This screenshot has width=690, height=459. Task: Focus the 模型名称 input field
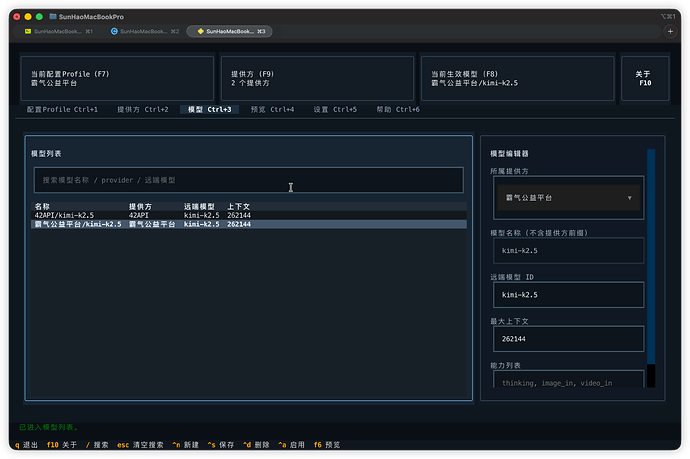click(x=569, y=250)
